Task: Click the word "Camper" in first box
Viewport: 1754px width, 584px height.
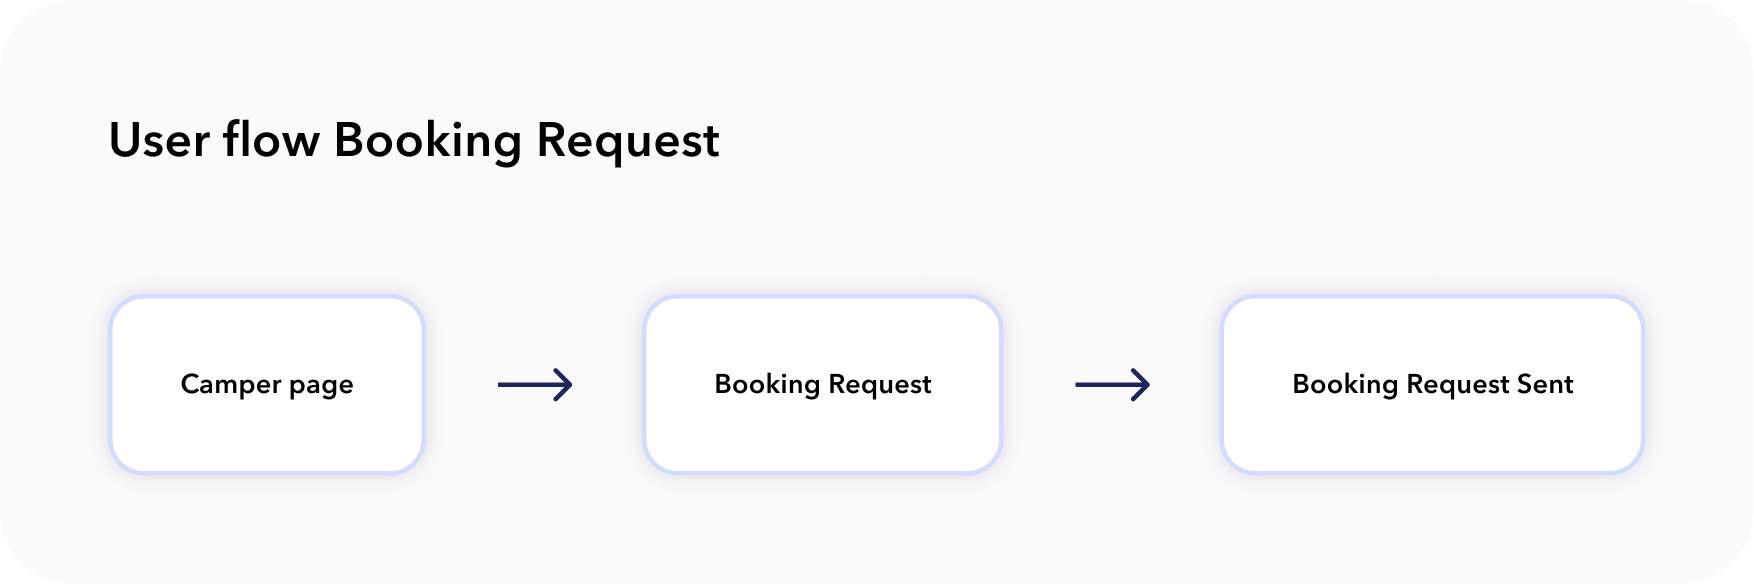Action: pyautogui.click(x=231, y=386)
